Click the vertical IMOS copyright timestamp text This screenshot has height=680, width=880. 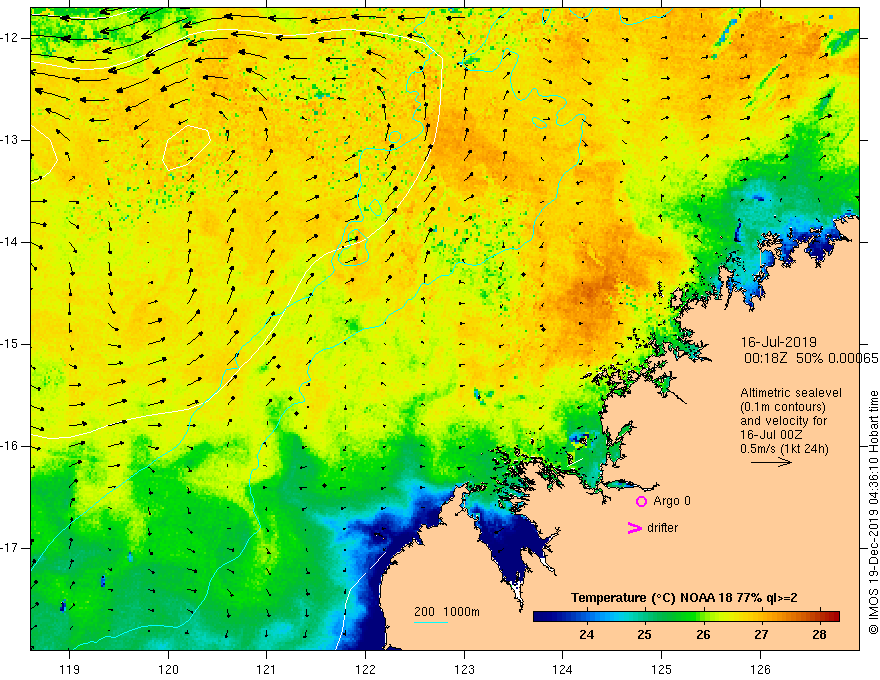[873, 513]
